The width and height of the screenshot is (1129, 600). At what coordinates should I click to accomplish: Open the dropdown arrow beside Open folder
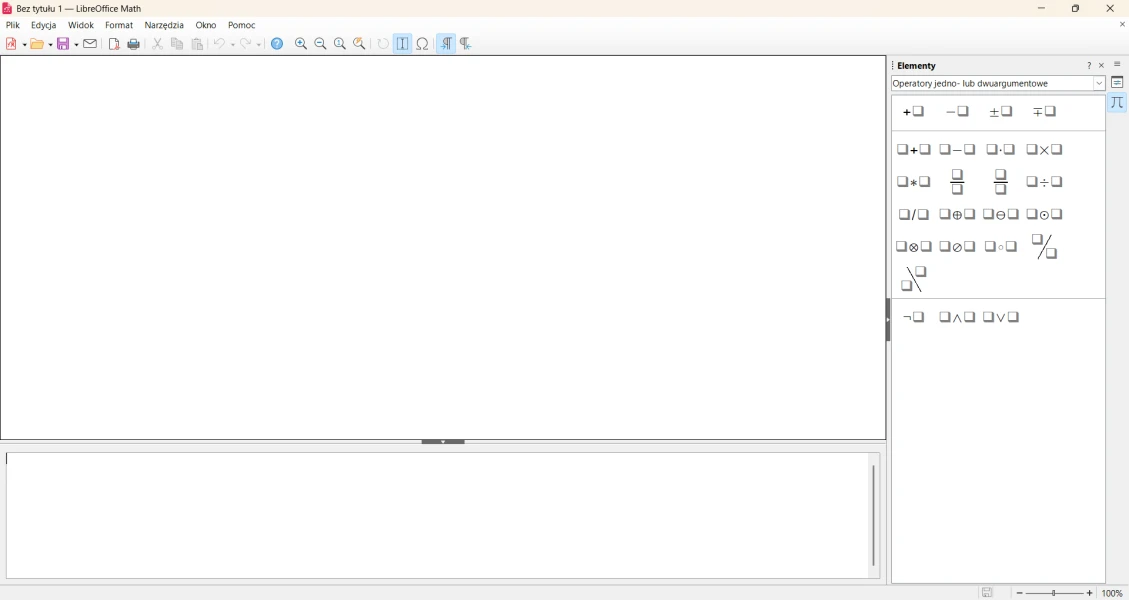50,44
